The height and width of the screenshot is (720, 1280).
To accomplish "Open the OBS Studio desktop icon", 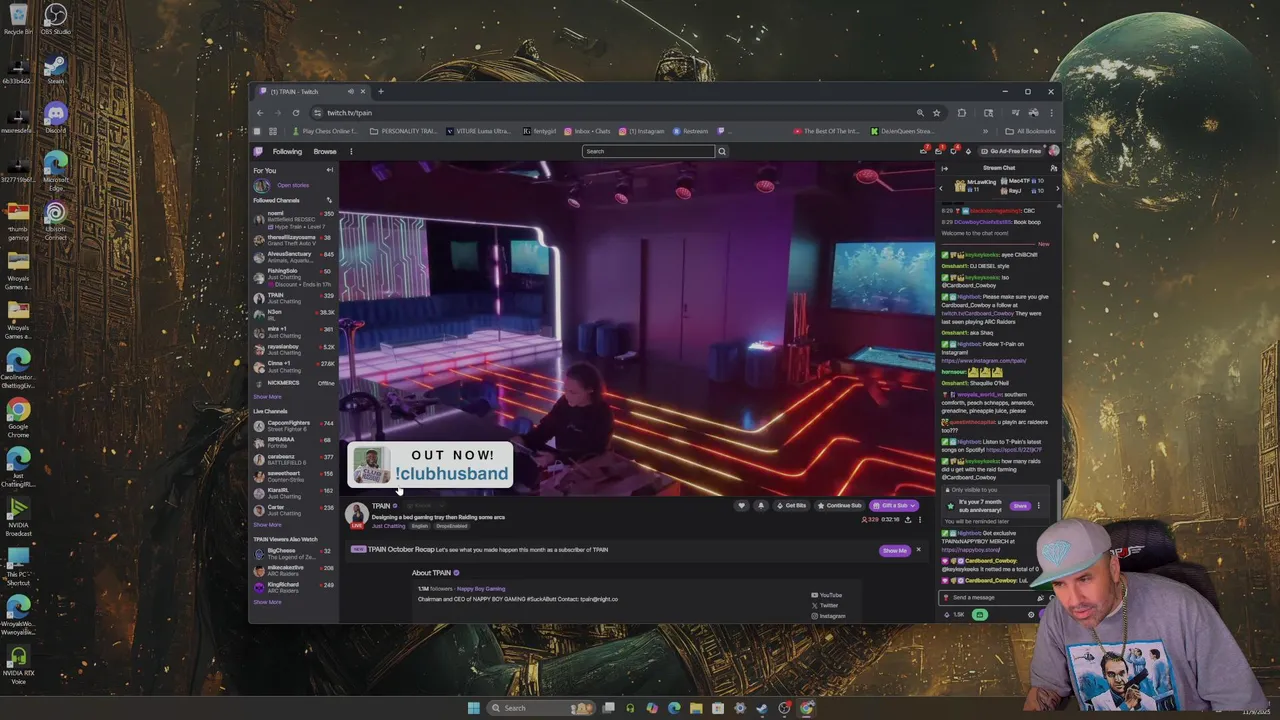I will (55, 19).
